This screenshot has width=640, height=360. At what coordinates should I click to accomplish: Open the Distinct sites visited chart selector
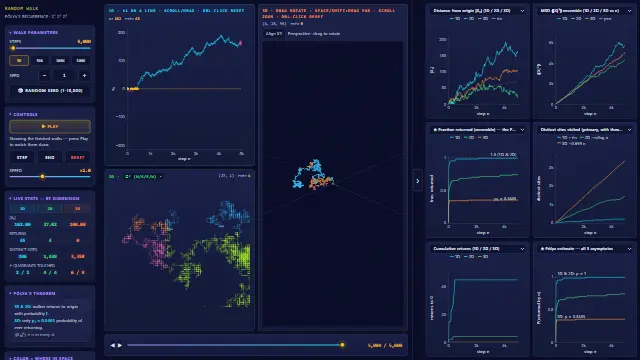coord(585,129)
